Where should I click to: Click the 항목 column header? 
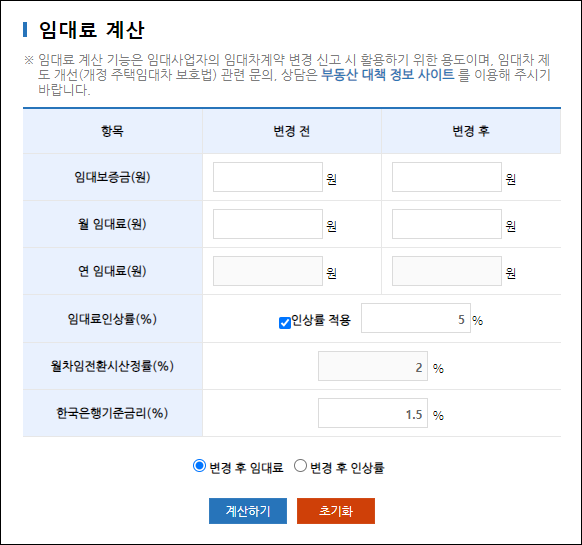[112, 131]
